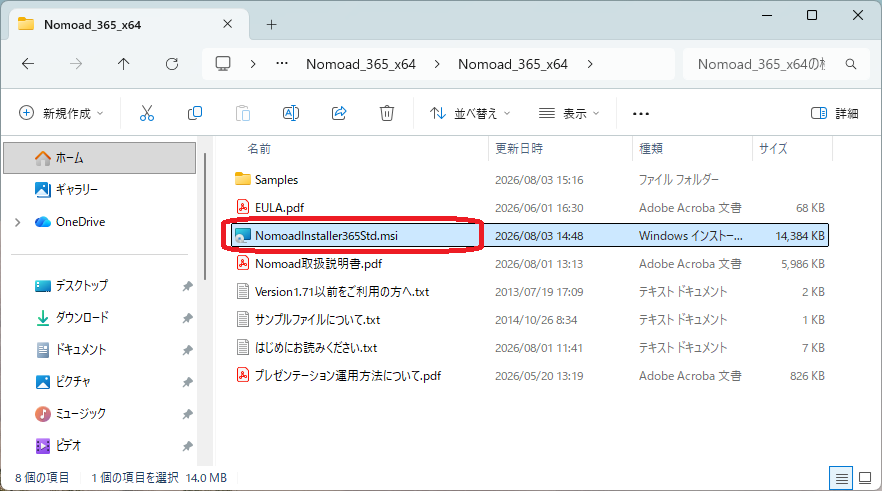
Task: Click chevron right of the PC icon
Action: pyautogui.click(x=253, y=64)
